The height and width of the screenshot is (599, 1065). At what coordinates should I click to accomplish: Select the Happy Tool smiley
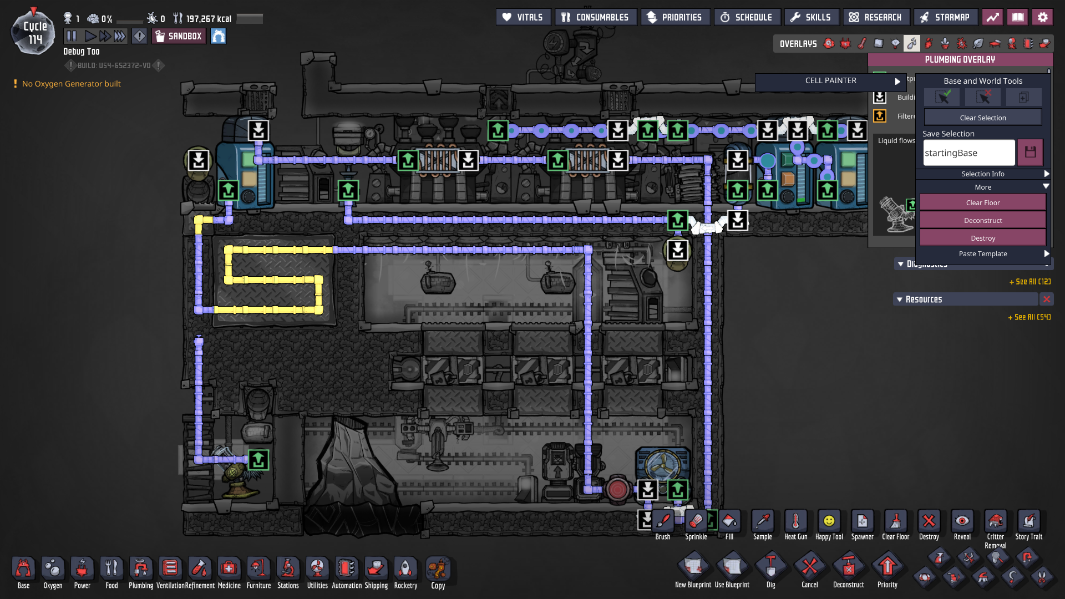pos(829,522)
